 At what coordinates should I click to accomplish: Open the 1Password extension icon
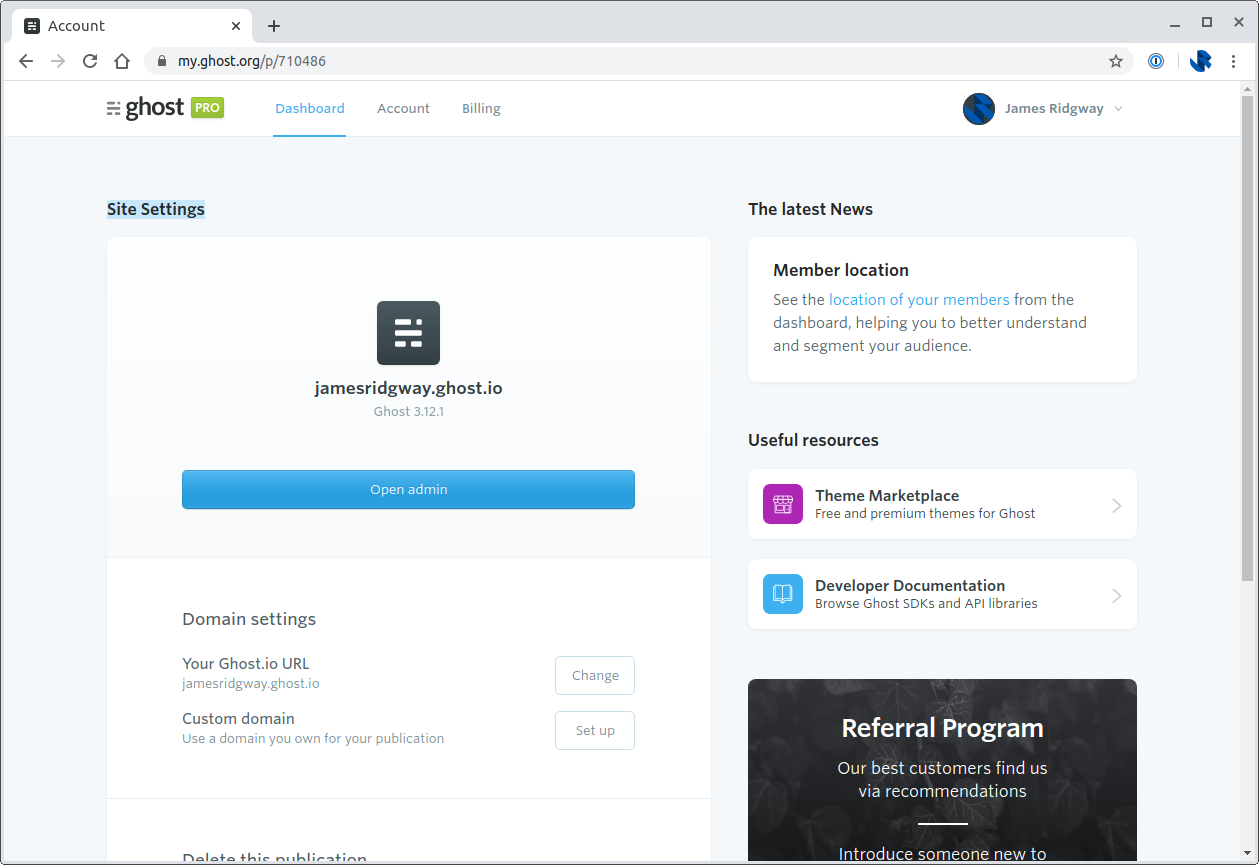[1156, 61]
